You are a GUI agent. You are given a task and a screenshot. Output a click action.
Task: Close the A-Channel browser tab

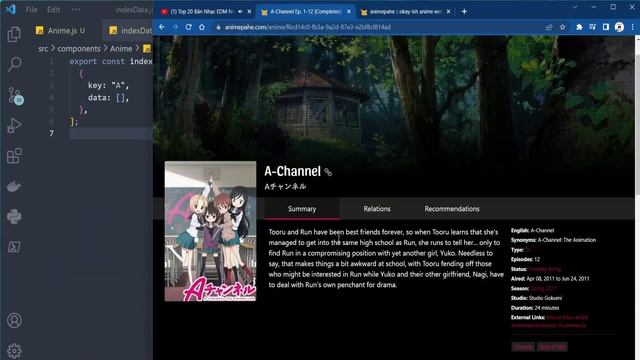pos(349,11)
